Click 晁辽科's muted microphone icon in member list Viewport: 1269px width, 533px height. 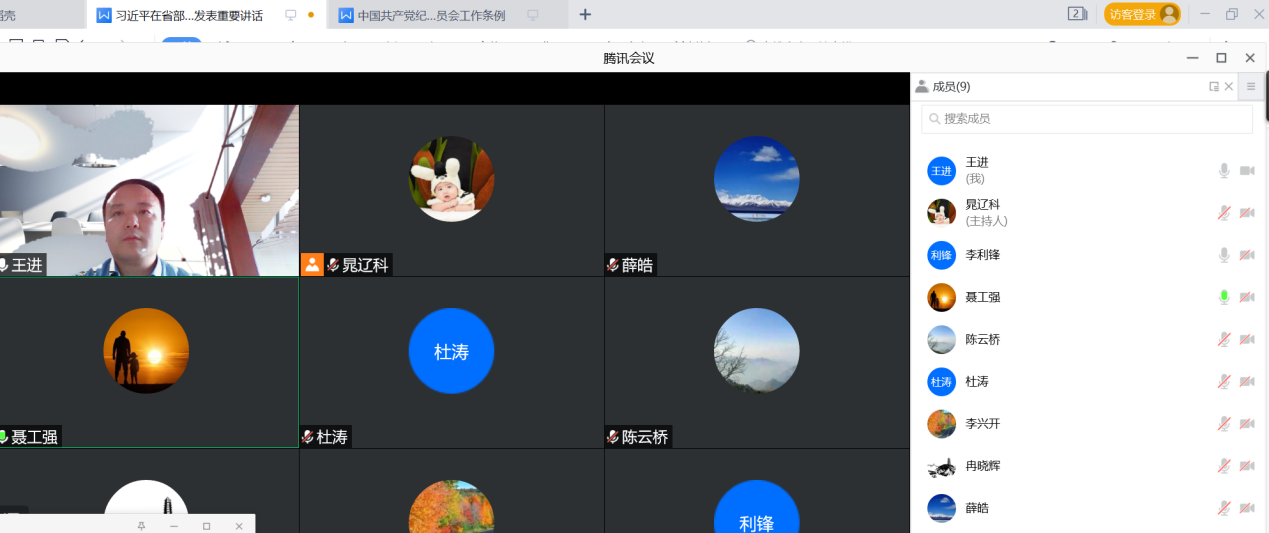[1224, 213]
